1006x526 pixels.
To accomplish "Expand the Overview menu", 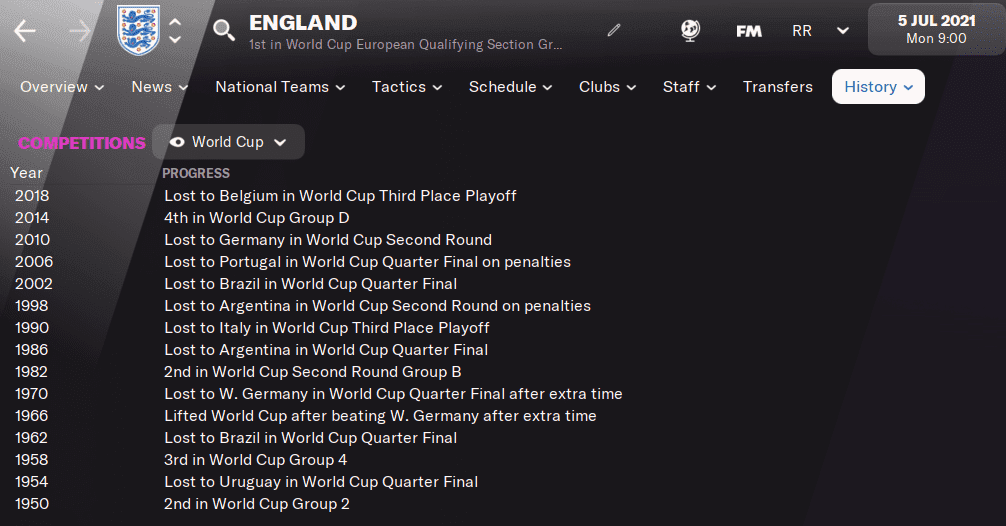I will click(62, 87).
